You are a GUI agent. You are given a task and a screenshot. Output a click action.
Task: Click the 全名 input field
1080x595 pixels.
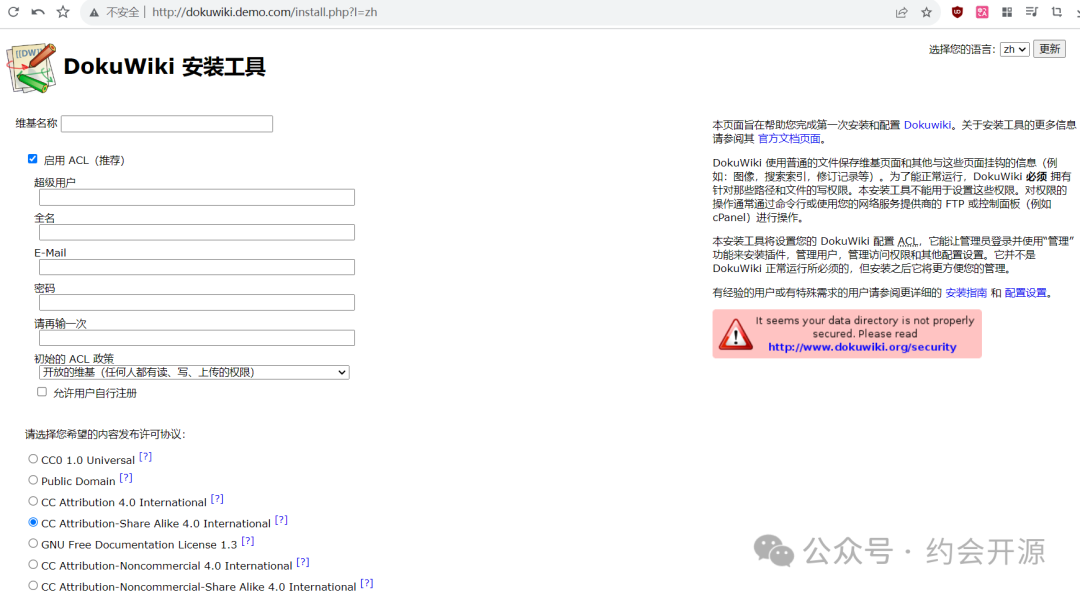197,233
